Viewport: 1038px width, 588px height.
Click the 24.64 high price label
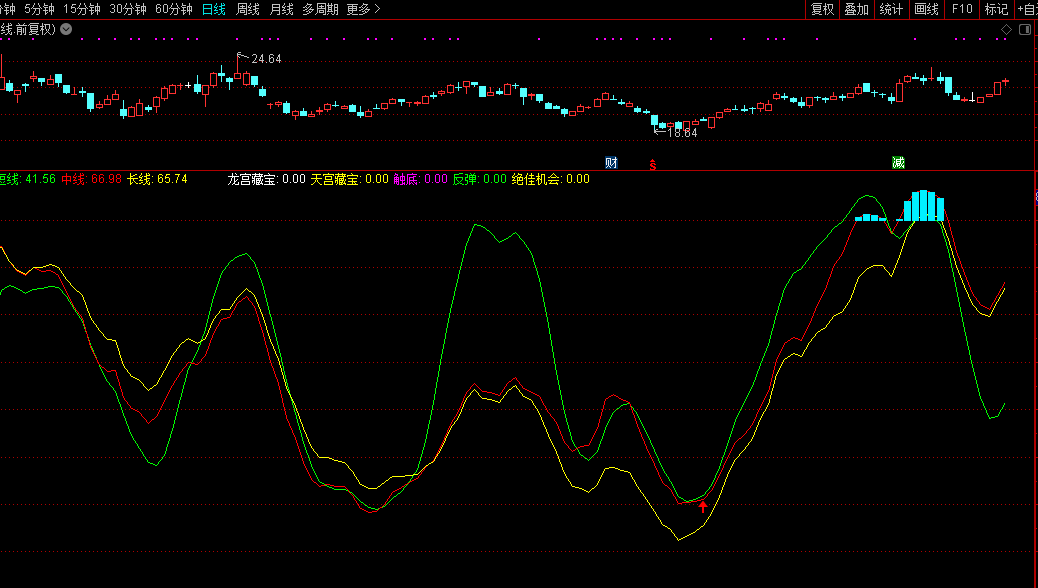(265, 59)
